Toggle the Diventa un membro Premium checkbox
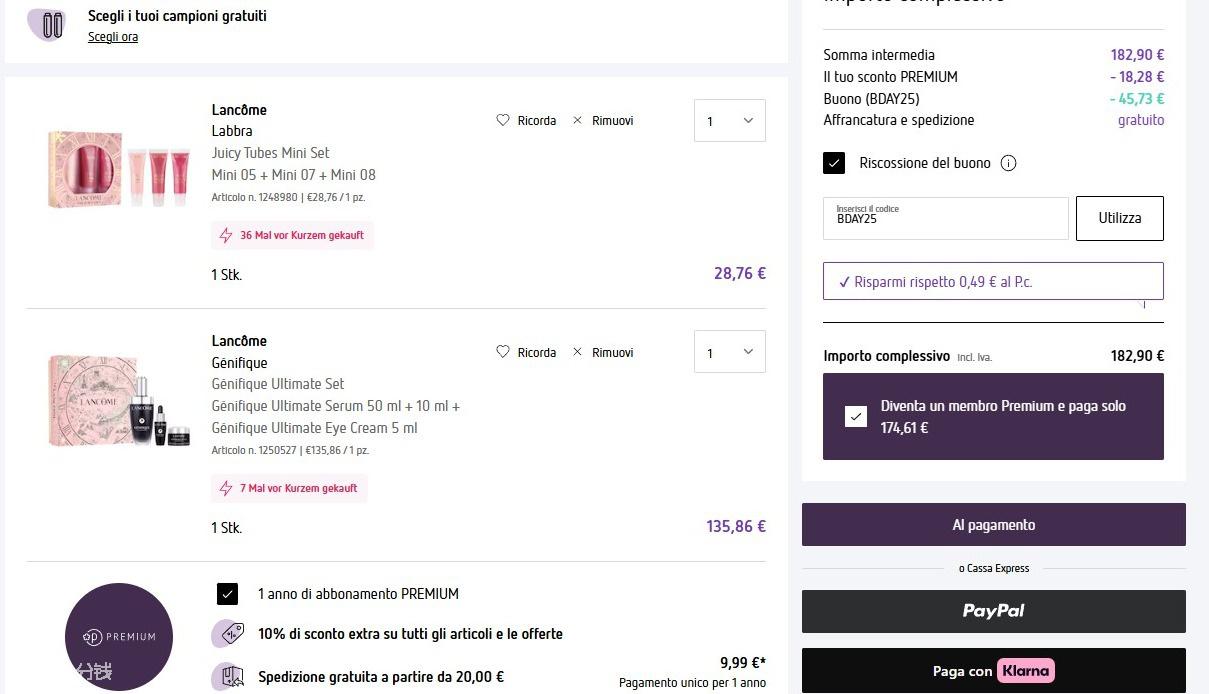Image resolution: width=1209 pixels, height=694 pixels. tap(855, 417)
